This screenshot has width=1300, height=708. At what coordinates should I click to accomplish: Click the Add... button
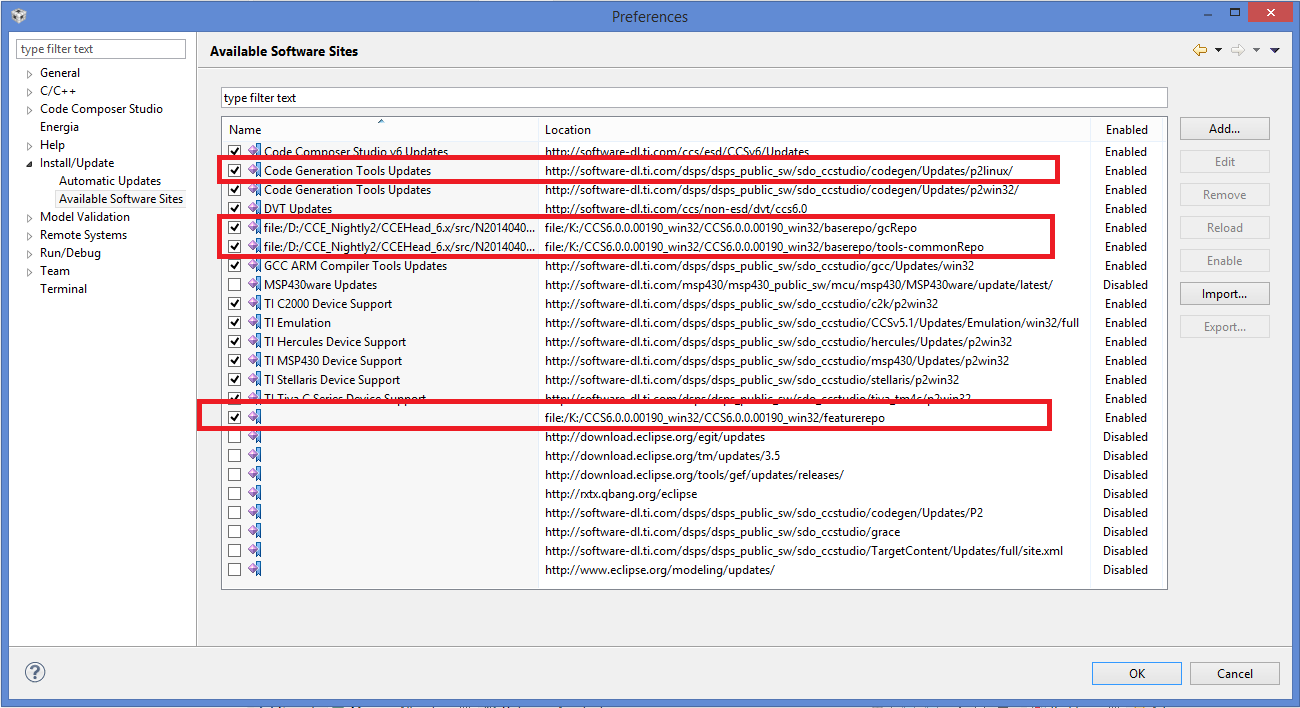pos(1224,128)
